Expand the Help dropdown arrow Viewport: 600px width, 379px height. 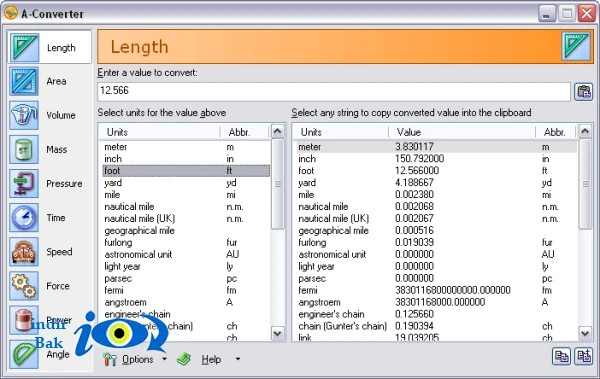(x=238, y=359)
